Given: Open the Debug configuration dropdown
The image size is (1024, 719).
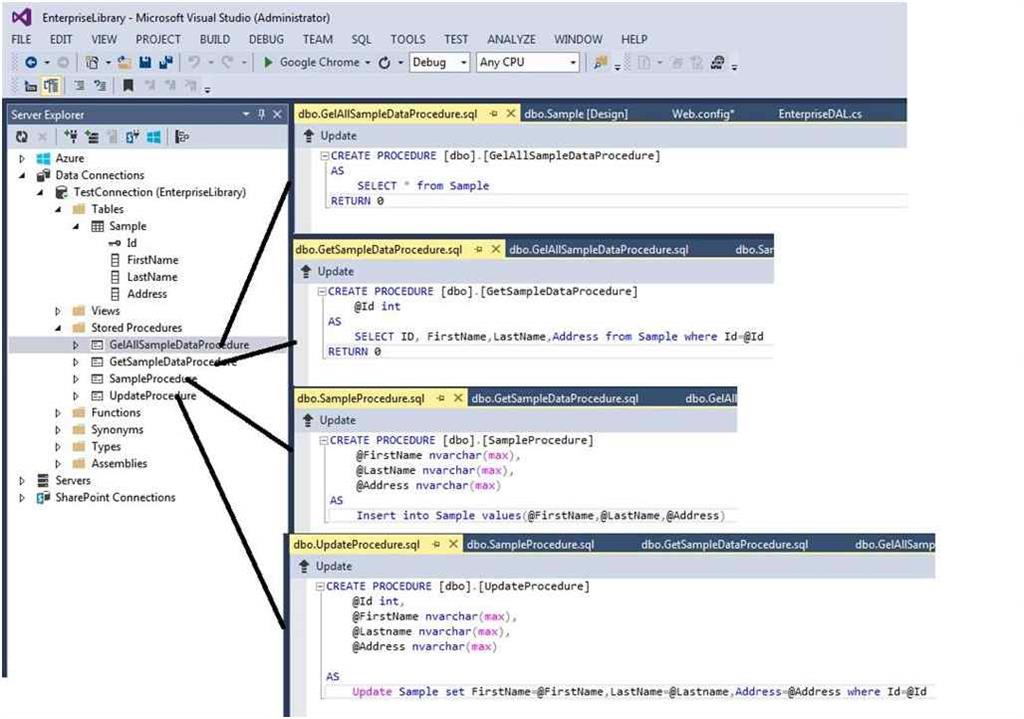Looking at the screenshot, I should [x=464, y=63].
